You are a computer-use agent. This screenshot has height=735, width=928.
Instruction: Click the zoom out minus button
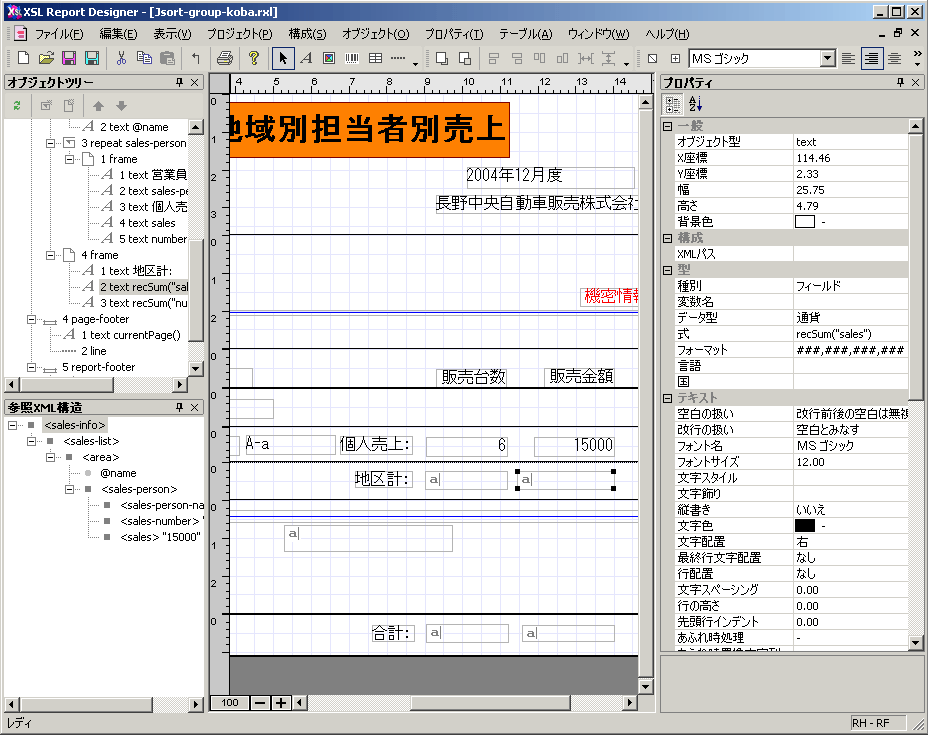coord(260,703)
